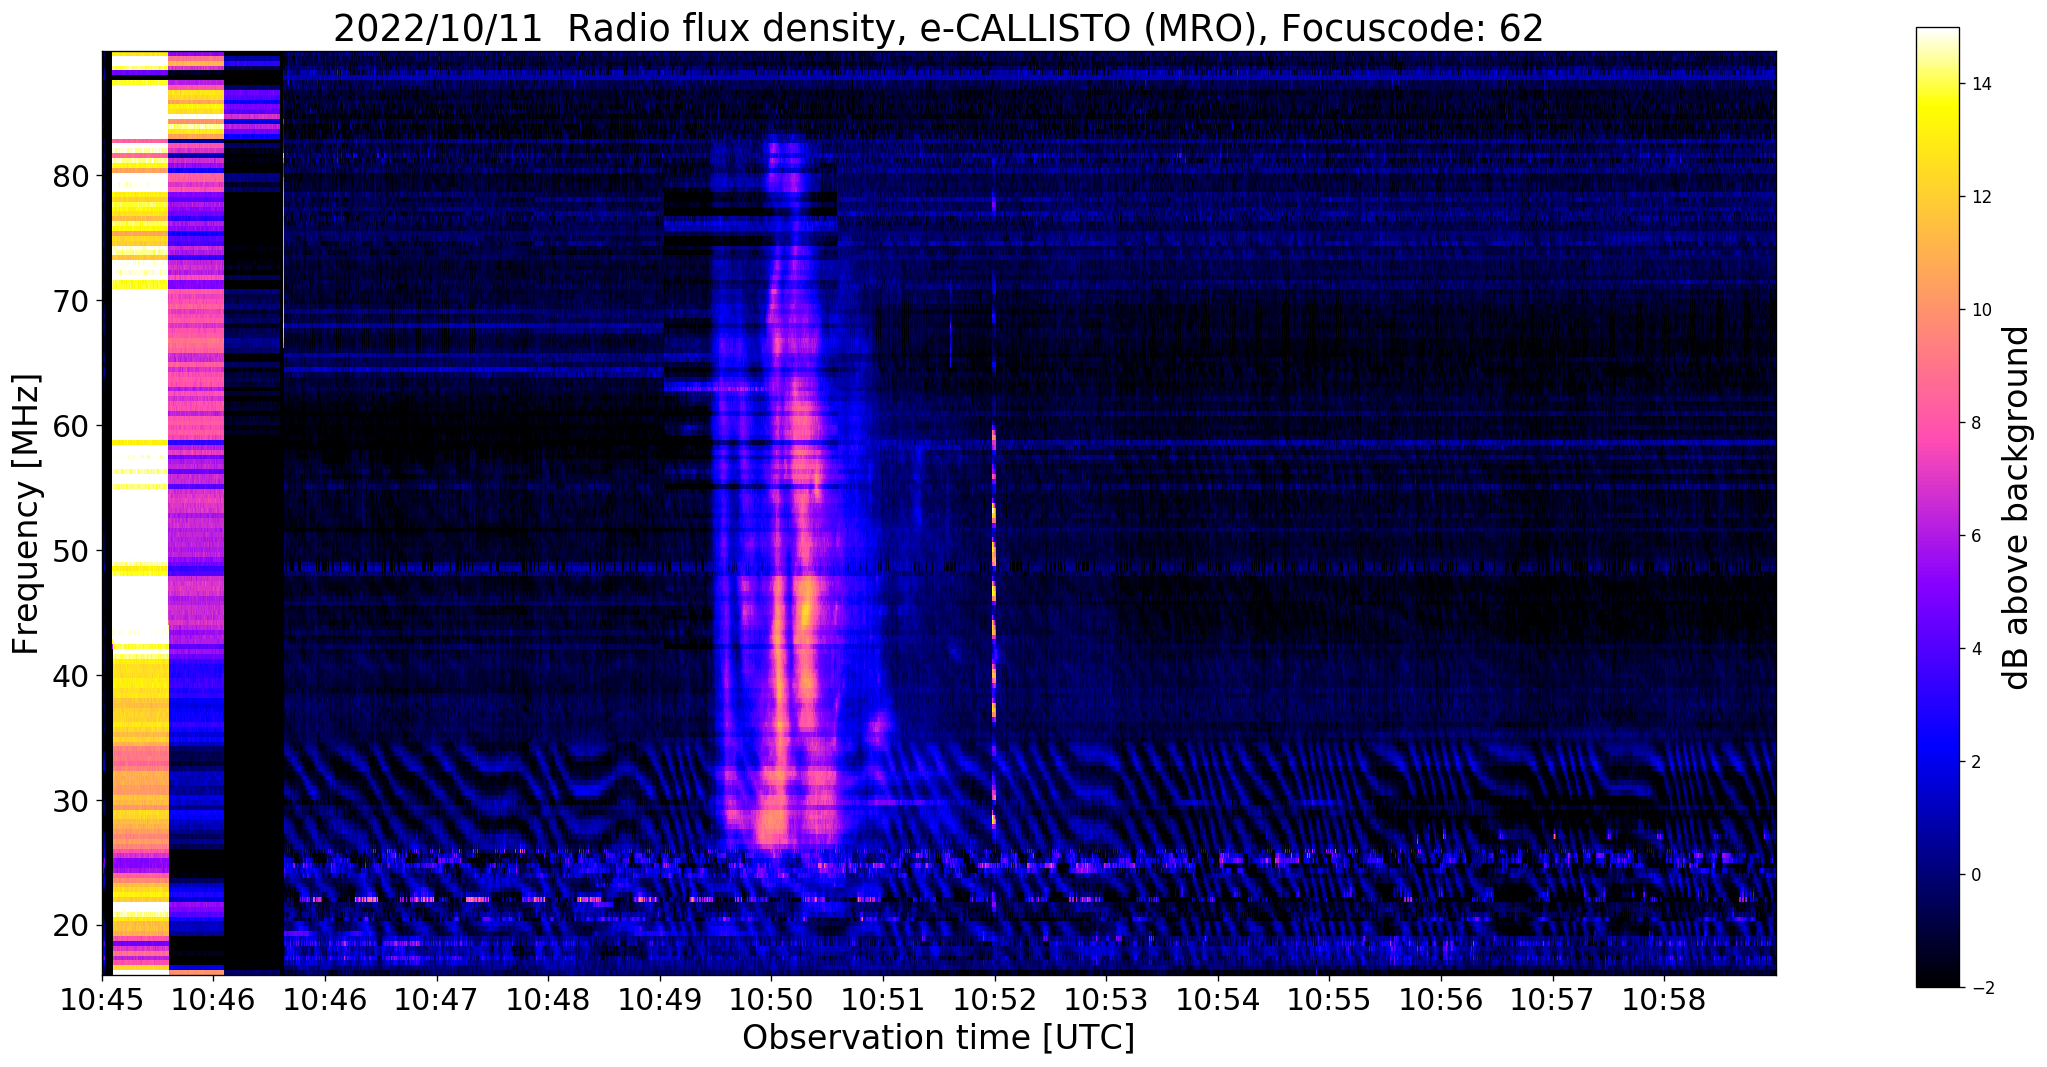2047x1067 pixels.
Task: Select frequency axis tick label 50
Action: coord(72,550)
